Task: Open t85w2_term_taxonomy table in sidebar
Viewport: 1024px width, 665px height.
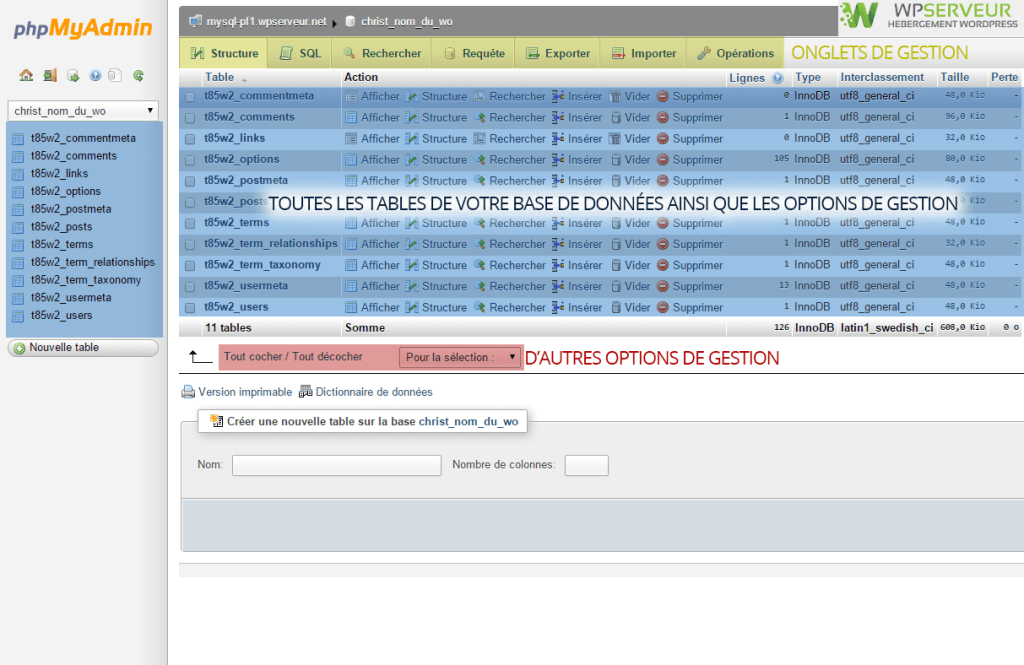Action: click(x=86, y=280)
